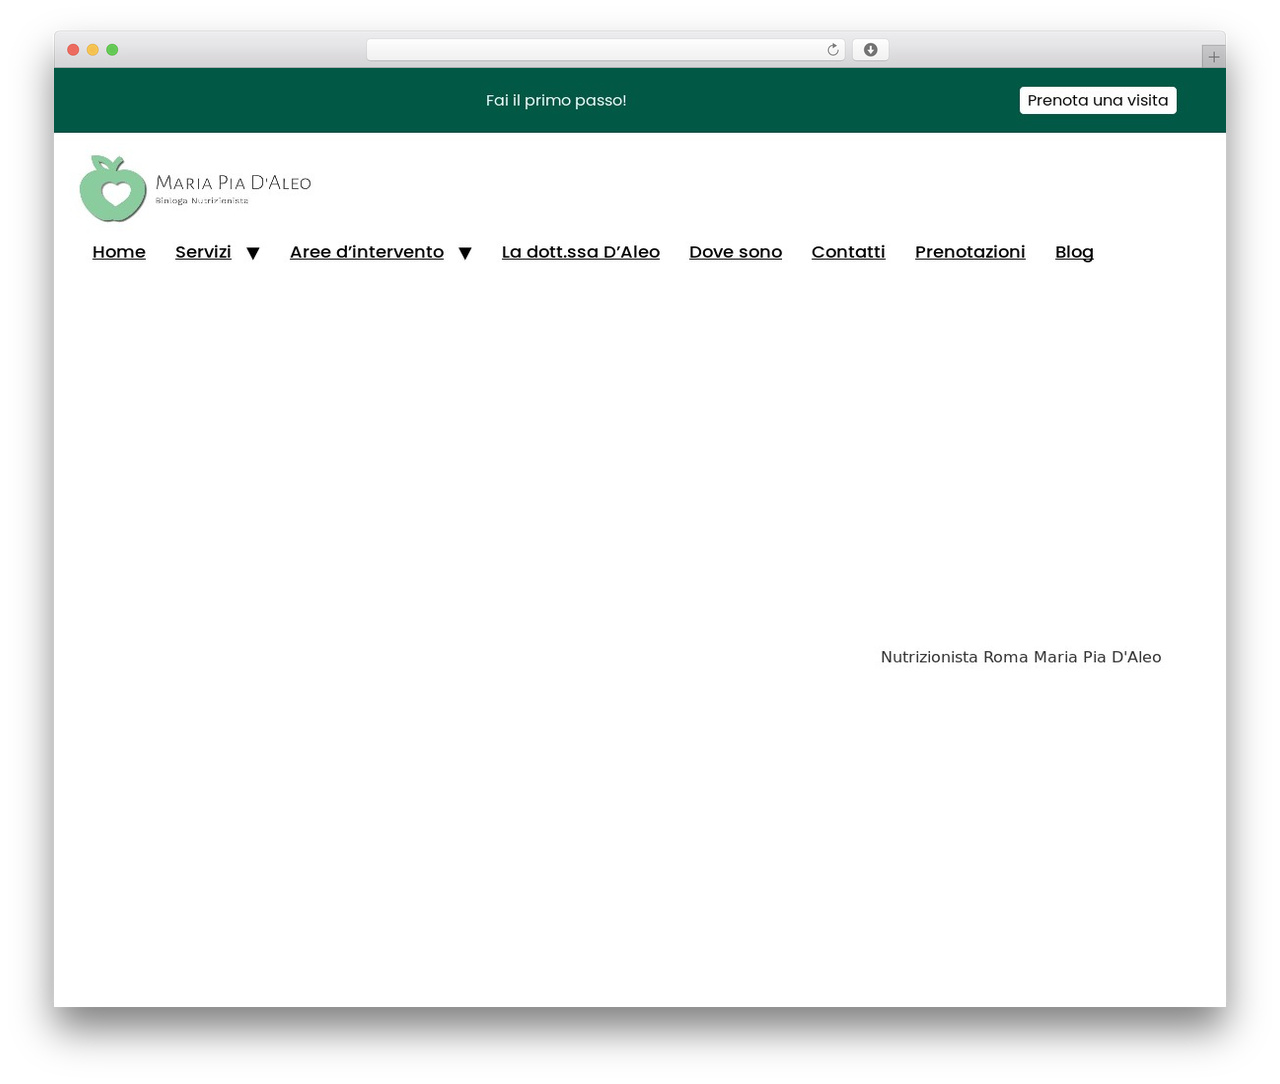Expand the Servizi submenu arrow
1280x1084 pixels.
(253, 253)
